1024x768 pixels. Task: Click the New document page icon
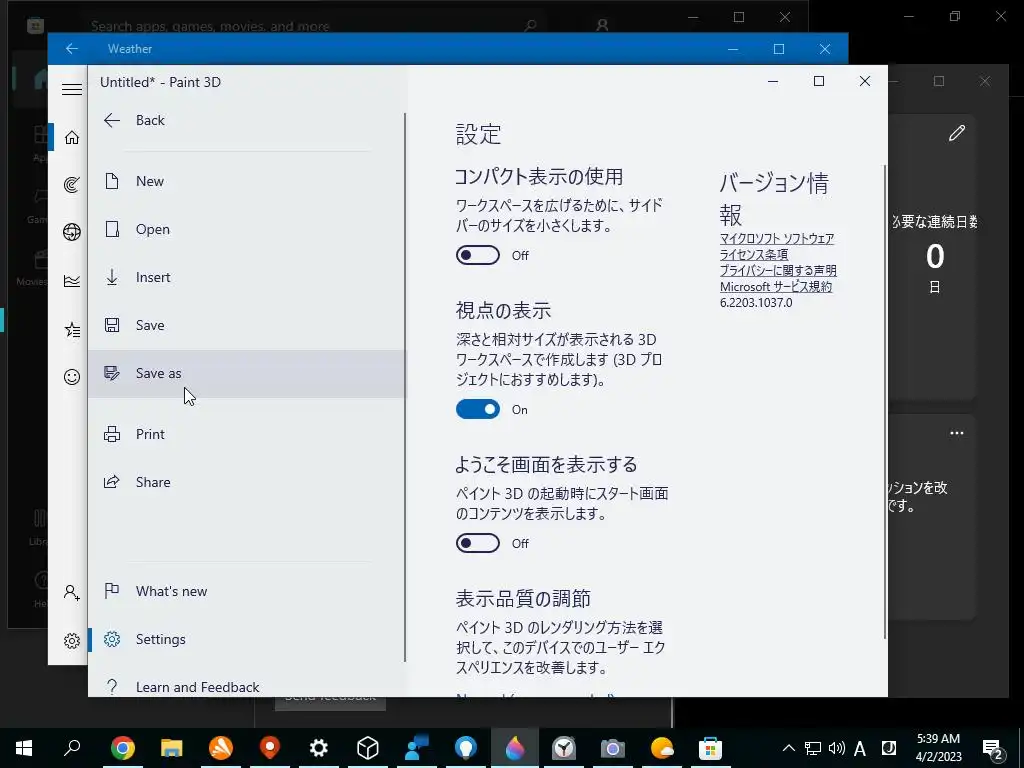pos(112,181)
